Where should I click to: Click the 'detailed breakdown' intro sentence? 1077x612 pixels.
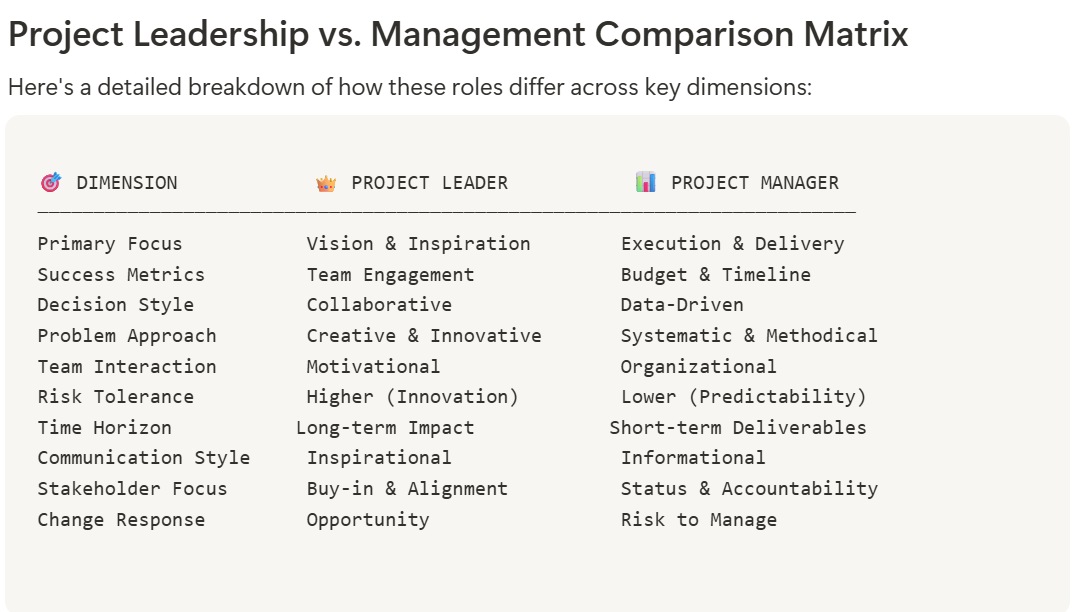(x=409, y=87)
